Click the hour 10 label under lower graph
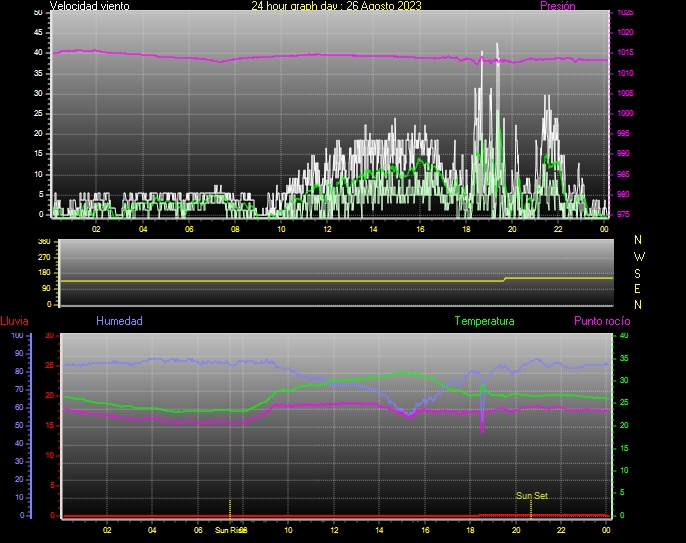Image resolution: width=686 pixels, height=543 pixels. click(288, 530)
